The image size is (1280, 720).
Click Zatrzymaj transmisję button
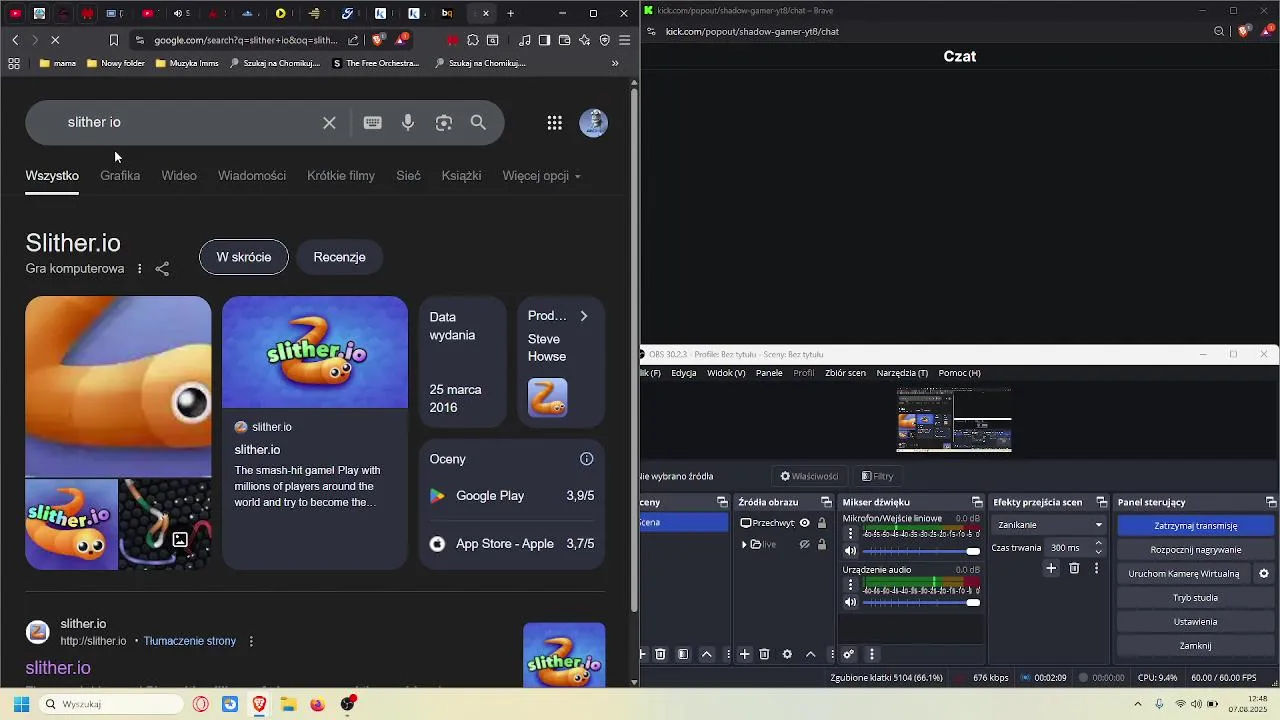(1195, 525)
